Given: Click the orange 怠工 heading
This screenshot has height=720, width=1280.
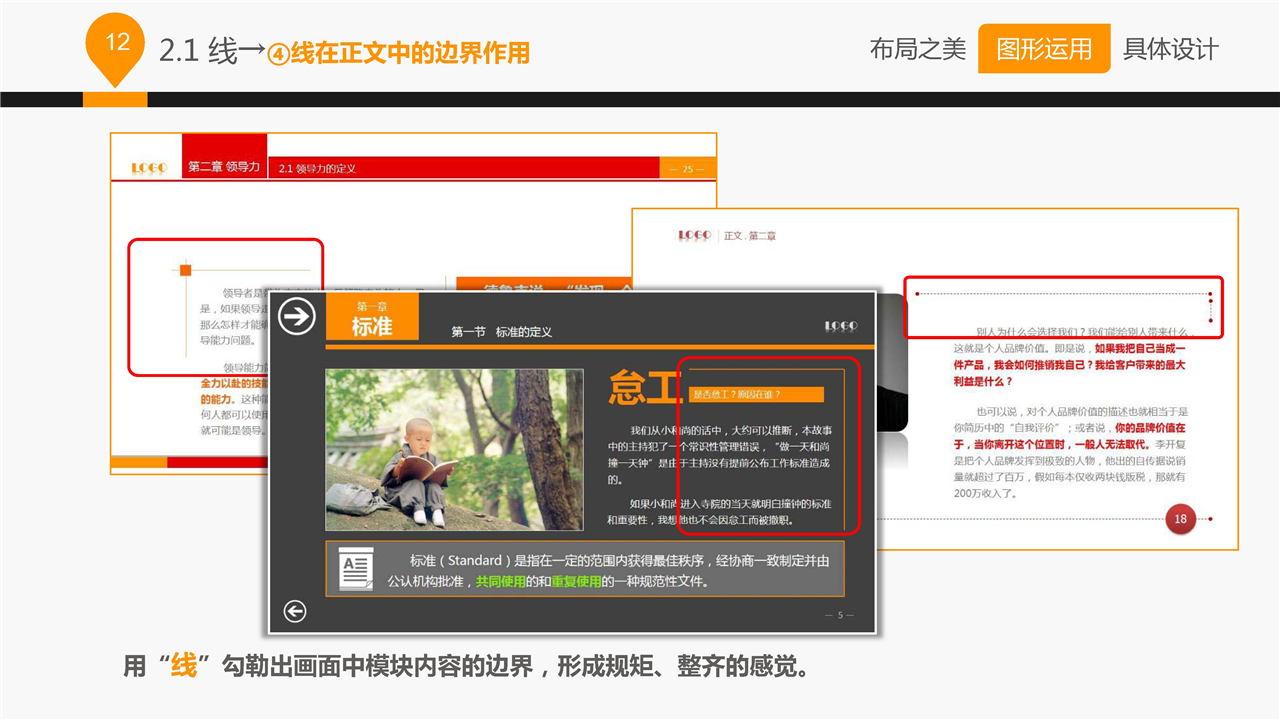Looking at the screenshot, I should coord(644,388).
